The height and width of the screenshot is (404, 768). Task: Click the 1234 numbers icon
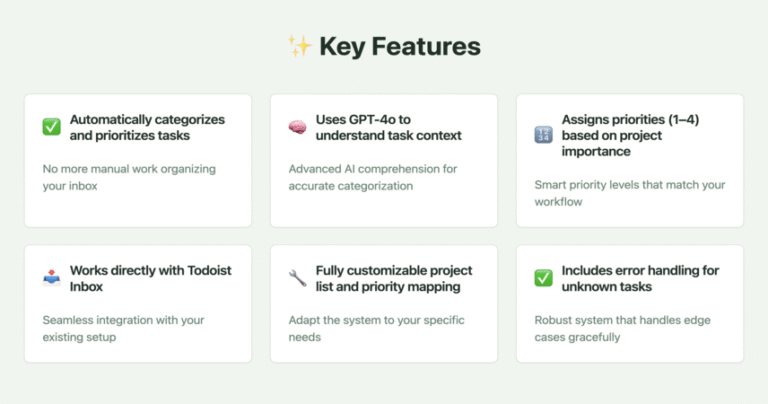[x=543, y=135]
